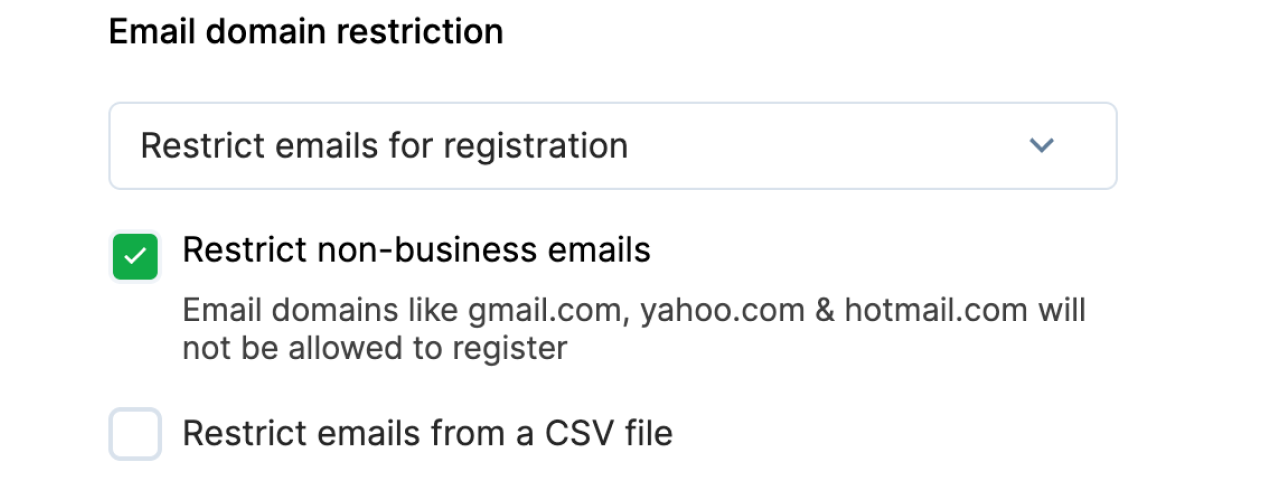The height and width of the screenshot is (483, 1280).
Task: Click the word 'registration' inside the dropdown
Action: coord(535,146)
